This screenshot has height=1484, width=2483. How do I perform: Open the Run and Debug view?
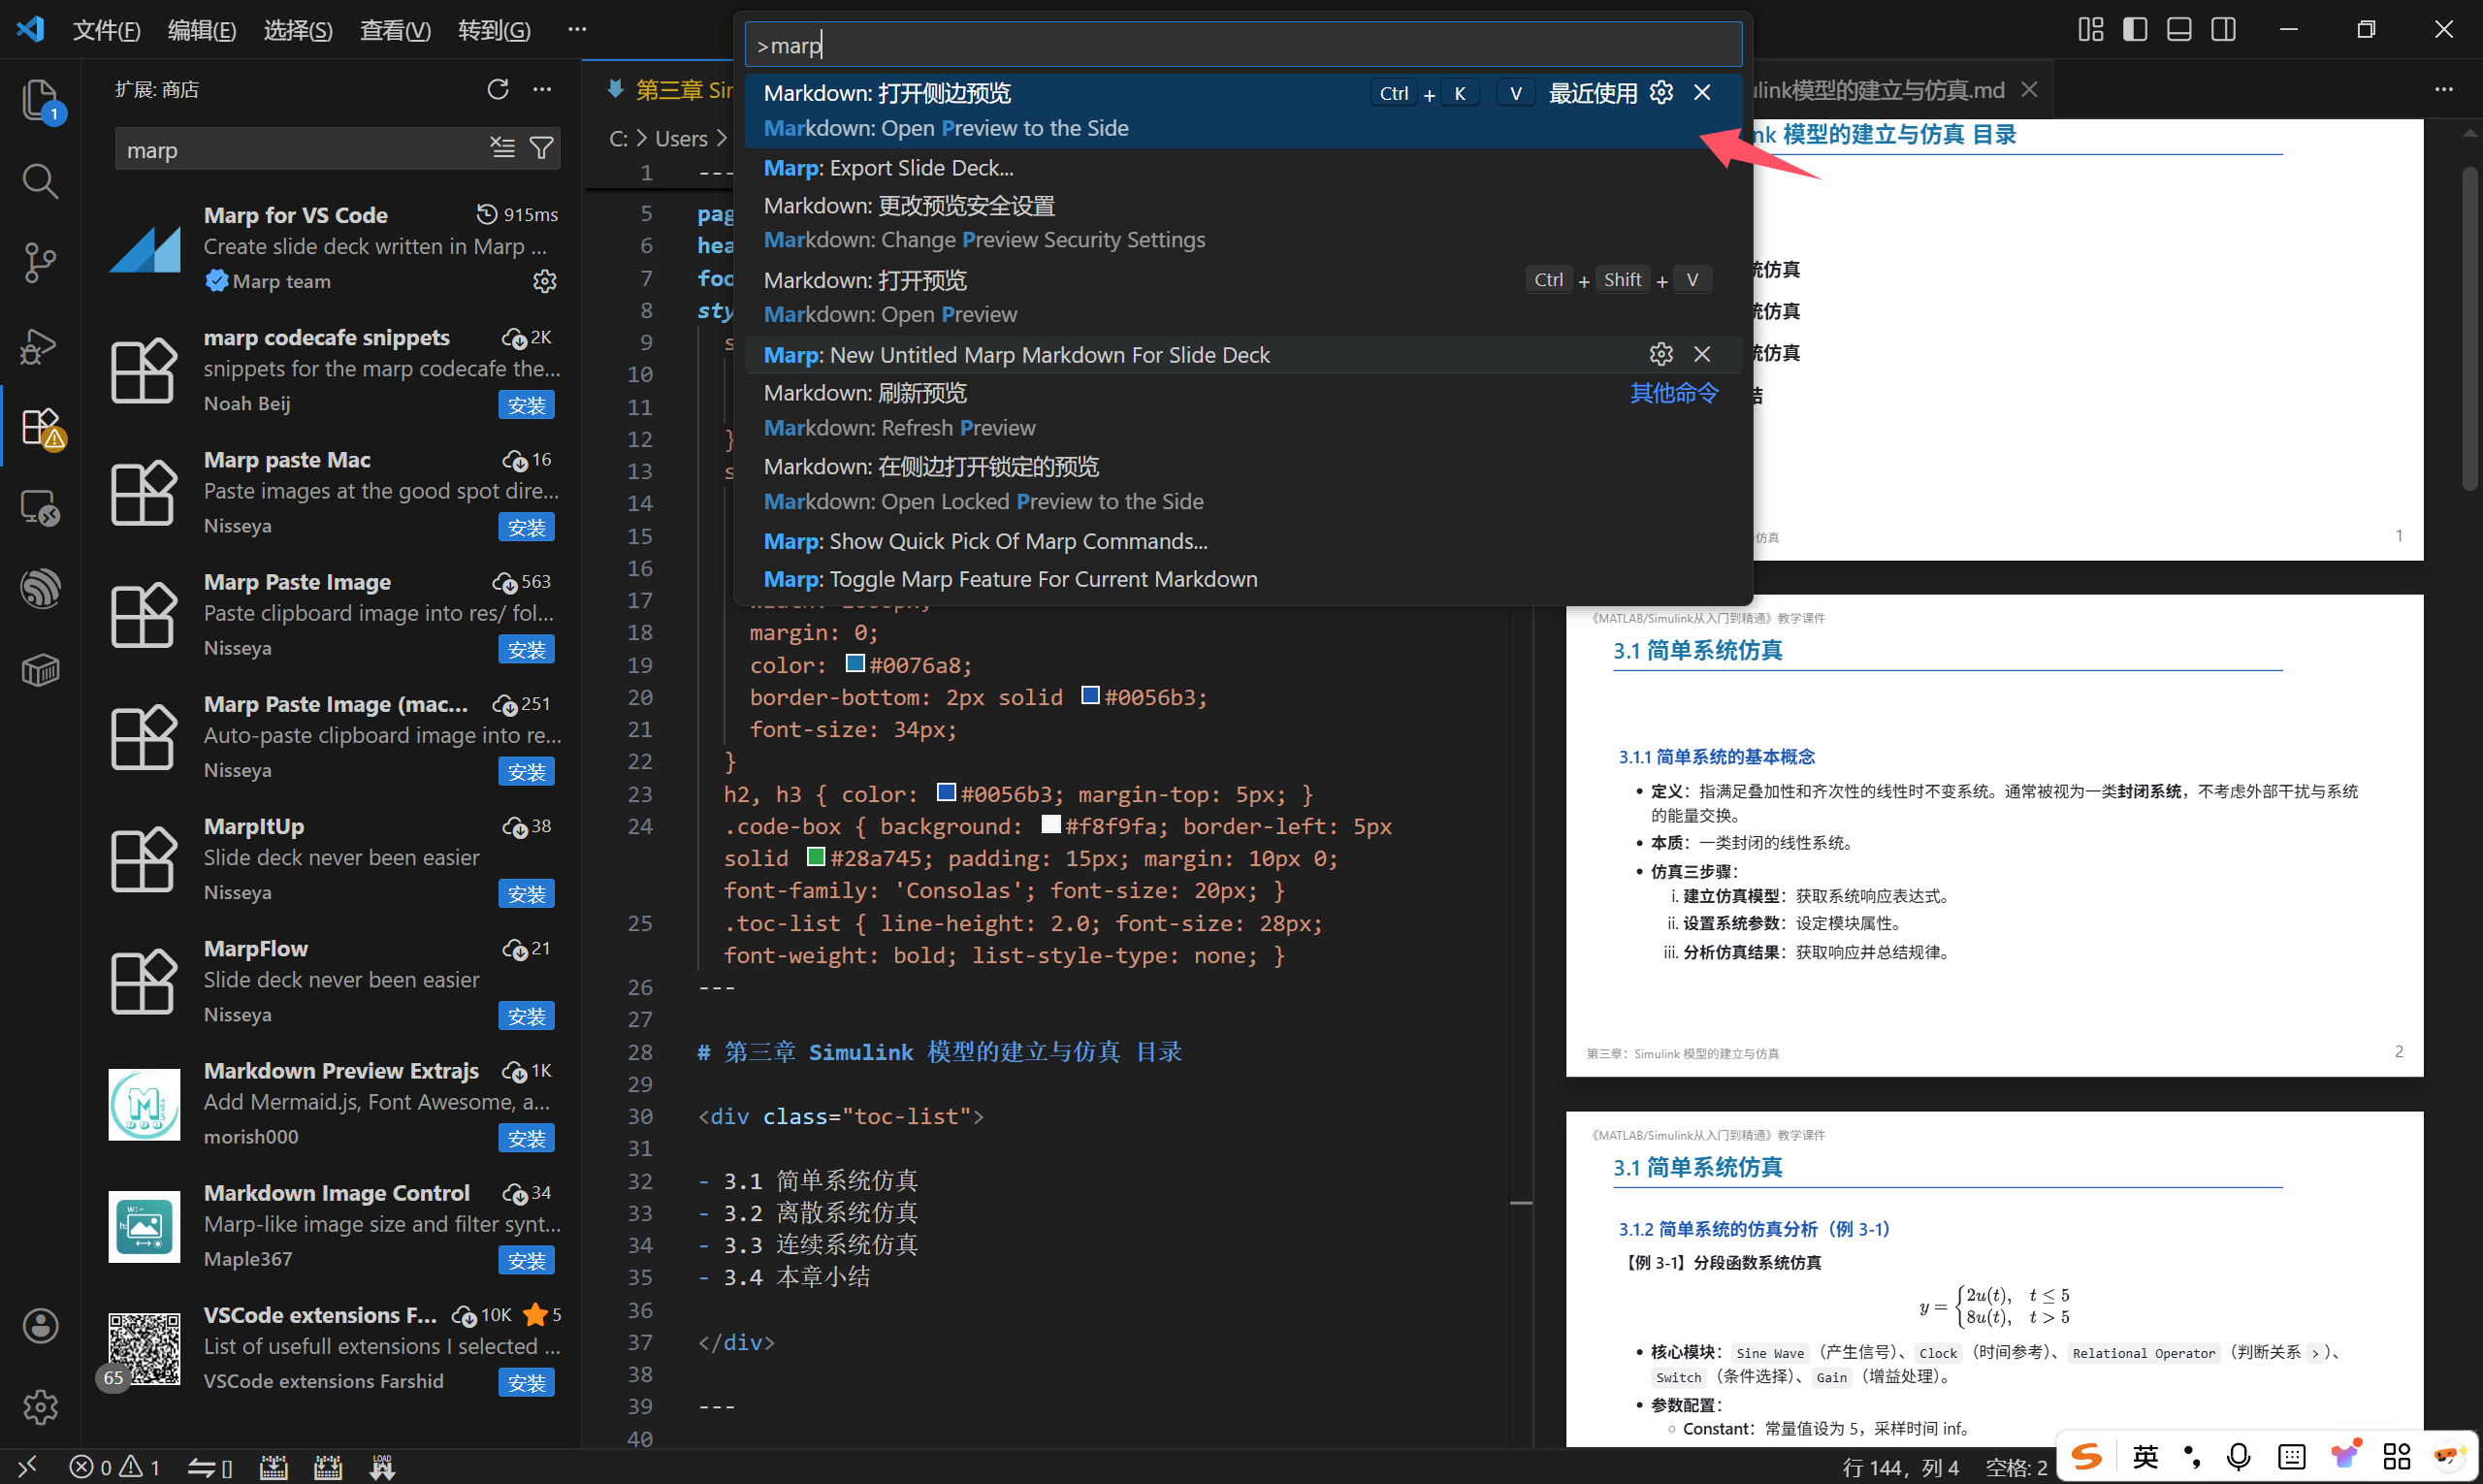(40, 345)
